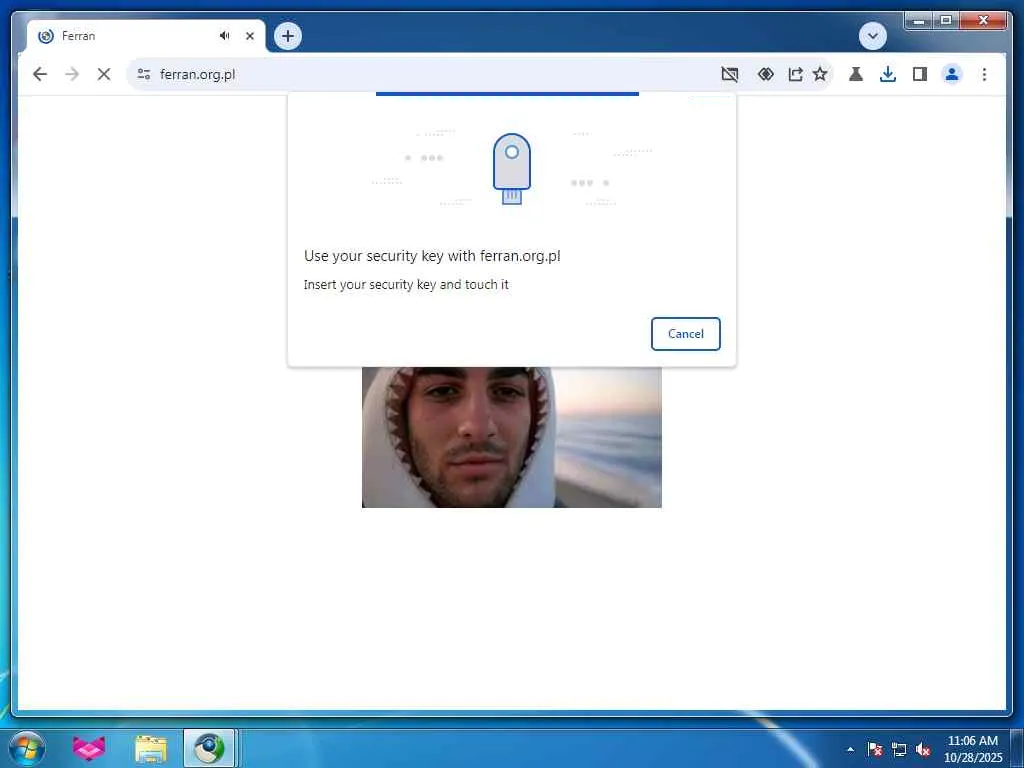Screen dimensions: 1024x768
Task: Open Chrome Labs flask icon
Action: pyautogui.click(x=856, y=74)
